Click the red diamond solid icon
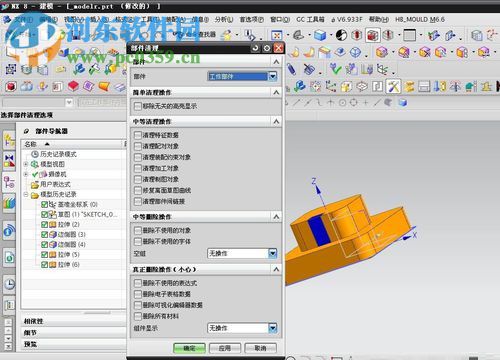Image resolution: width=500 pixels, height=360 pixels. [x=73, y=87]
